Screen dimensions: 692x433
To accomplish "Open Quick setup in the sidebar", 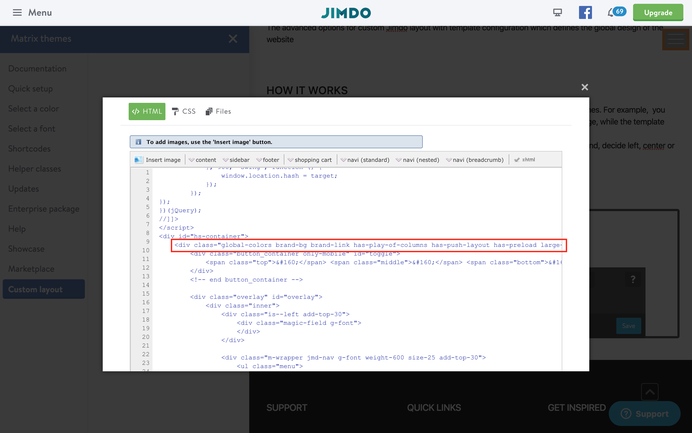I will (30, 89).
